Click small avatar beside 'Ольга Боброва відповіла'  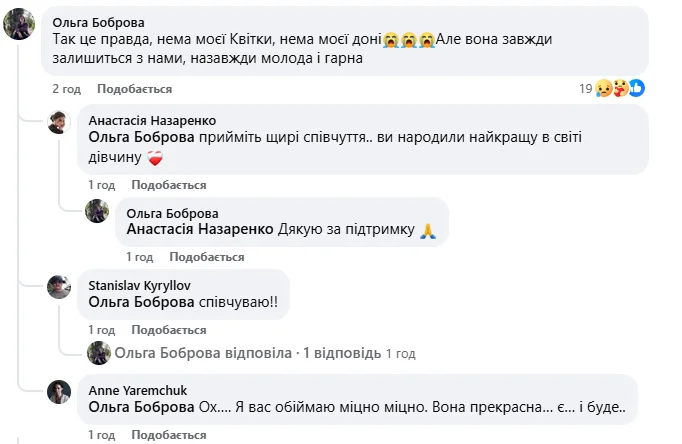point(98,353)
